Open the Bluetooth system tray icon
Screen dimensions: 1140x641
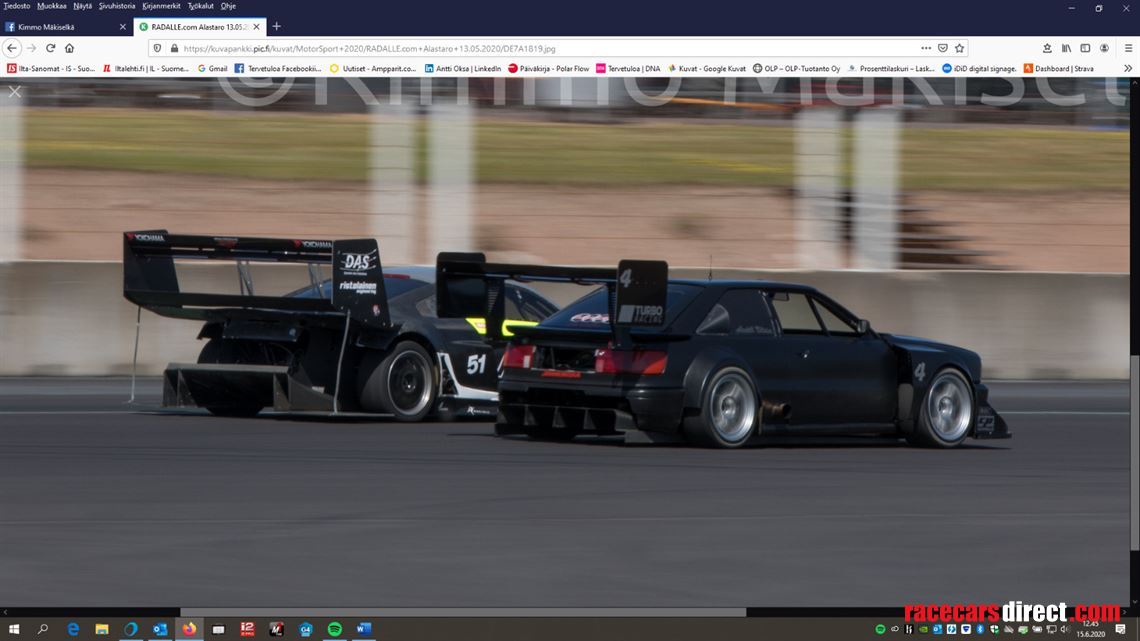980,630
